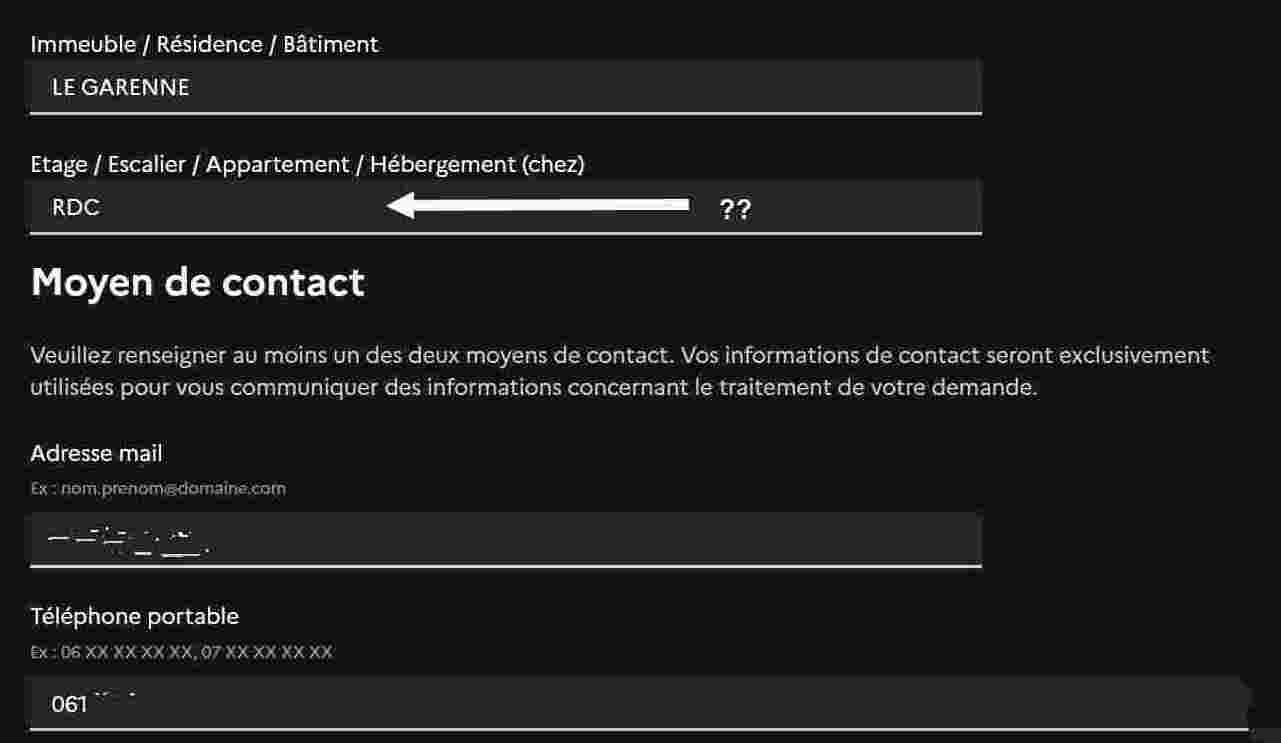Focus the Téléphone portable input field

[x=640, y=703]
